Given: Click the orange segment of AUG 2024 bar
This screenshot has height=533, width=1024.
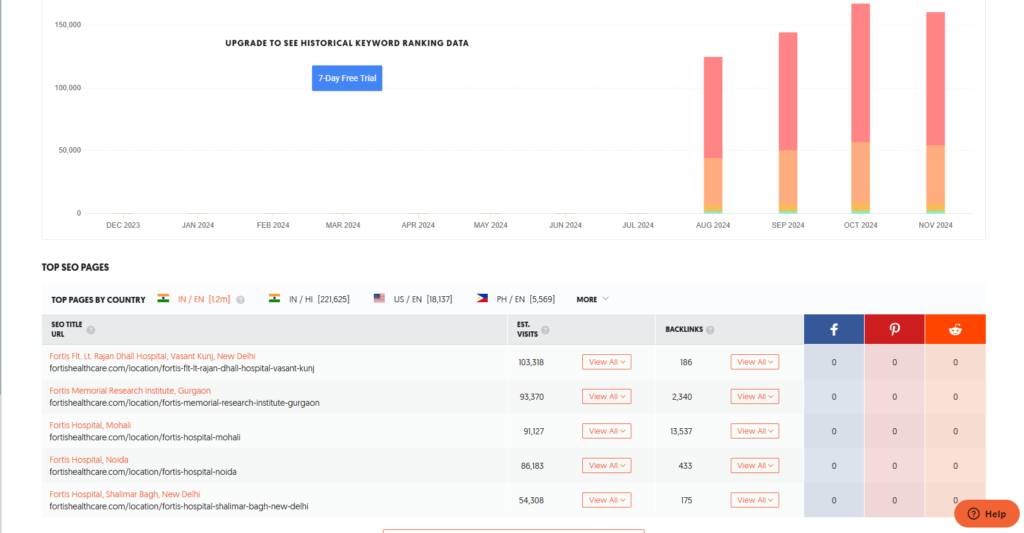Looking at the screenshot, I should (x=713, y=180).
